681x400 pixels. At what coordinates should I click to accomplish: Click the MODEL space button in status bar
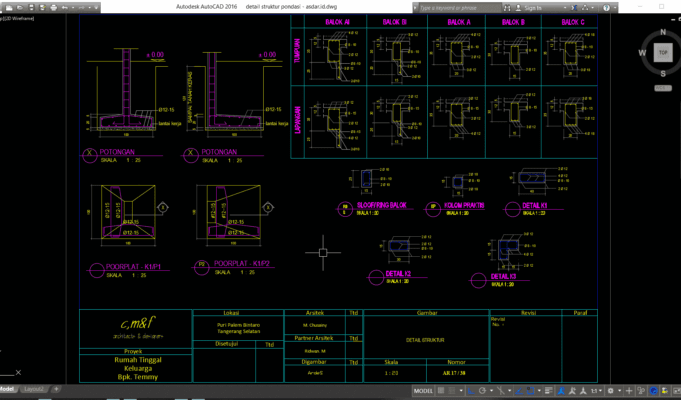click(424, 391)
